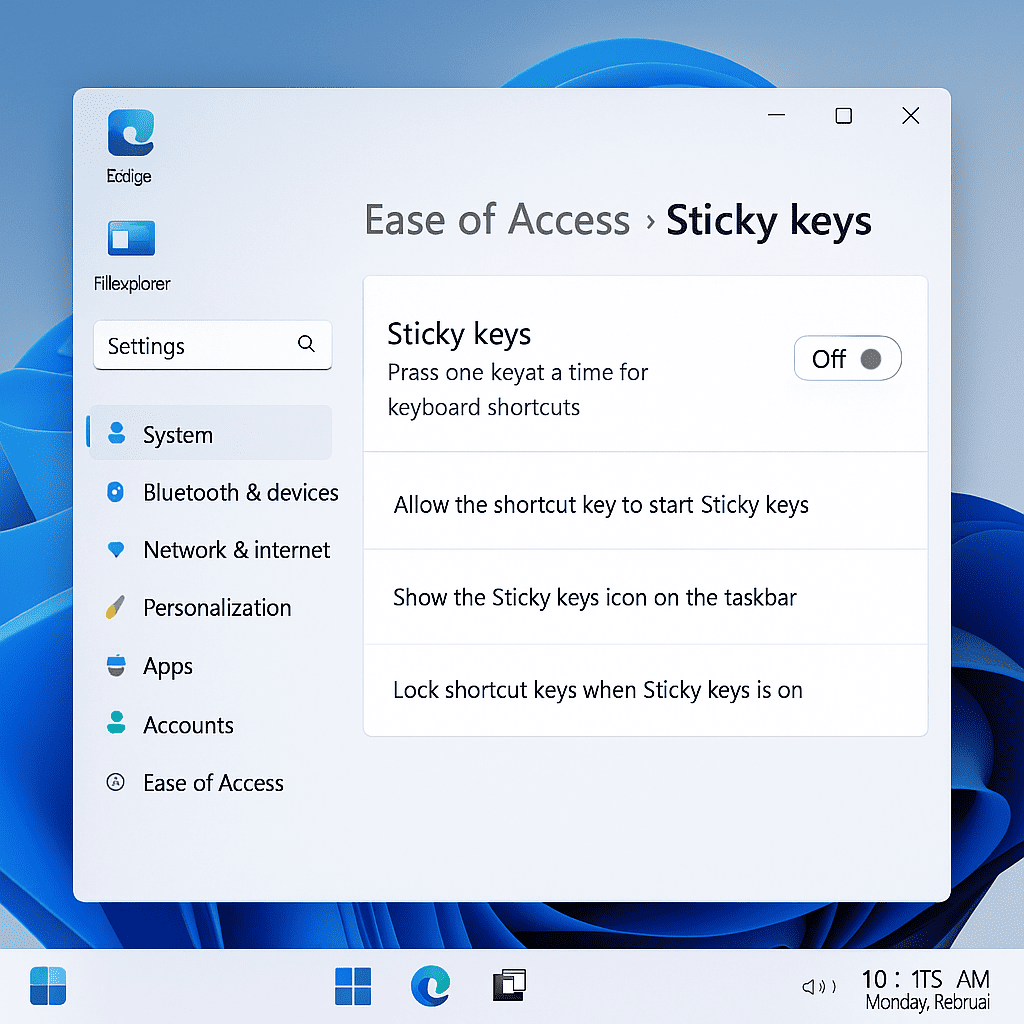Enable shortcut key to start Sticky keys
This screenshot has width=1024, height=1024.
pos(600,505)
